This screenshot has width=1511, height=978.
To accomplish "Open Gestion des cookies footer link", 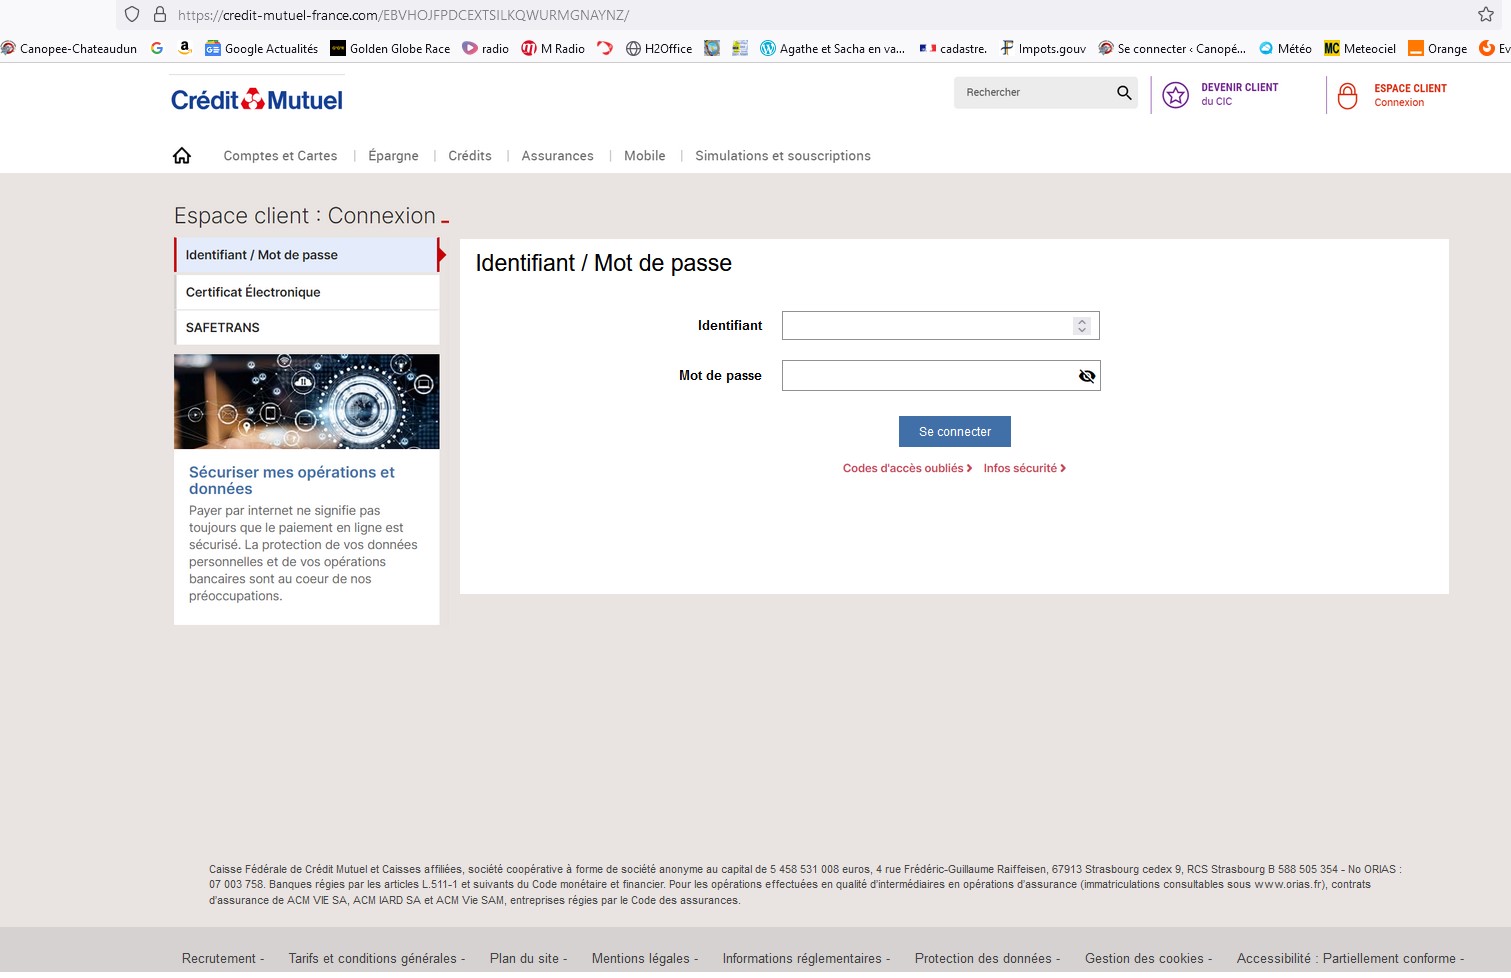I will 1144,958.
